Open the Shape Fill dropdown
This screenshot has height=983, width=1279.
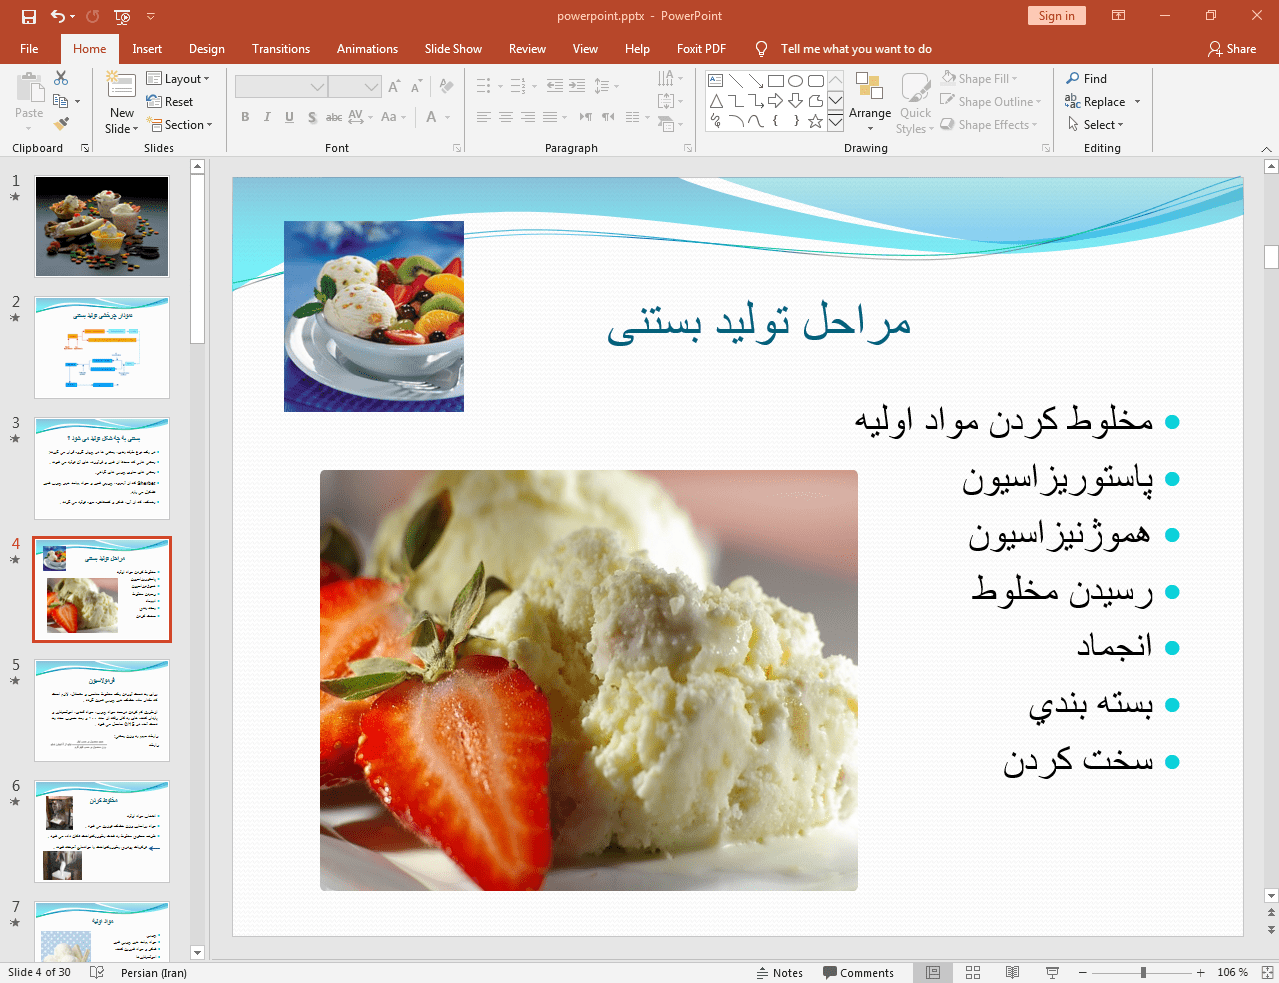pyautogui.click(x=980, y=78)
